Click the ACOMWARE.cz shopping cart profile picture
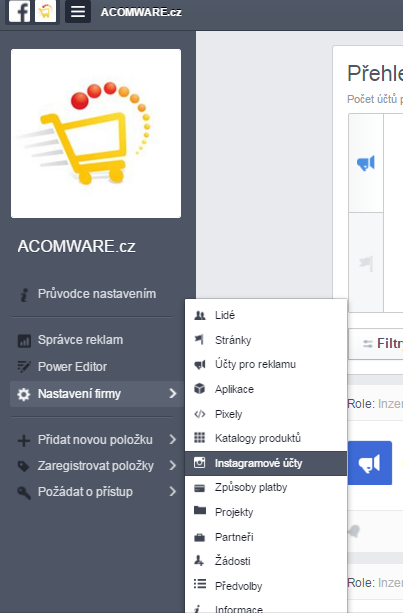The image size is (403, 615). pyautogui.click(x=96, y=133)
